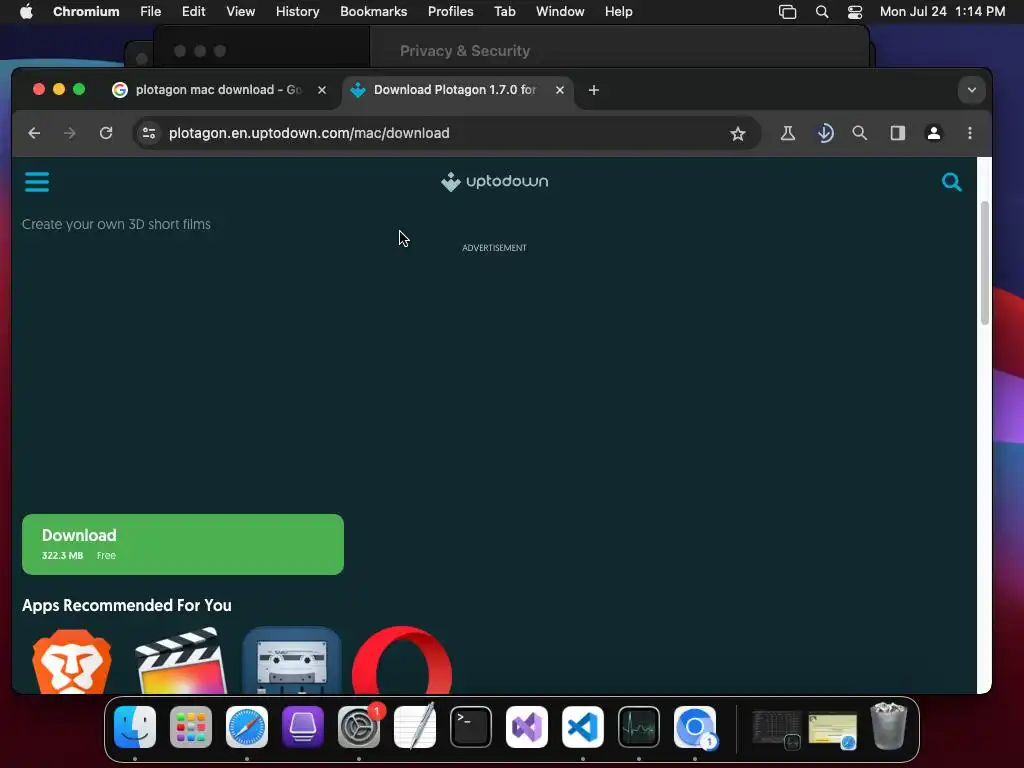Open Finder from the dock
This screenshot has height=768, width=1024.
click(x=135, y=727)
